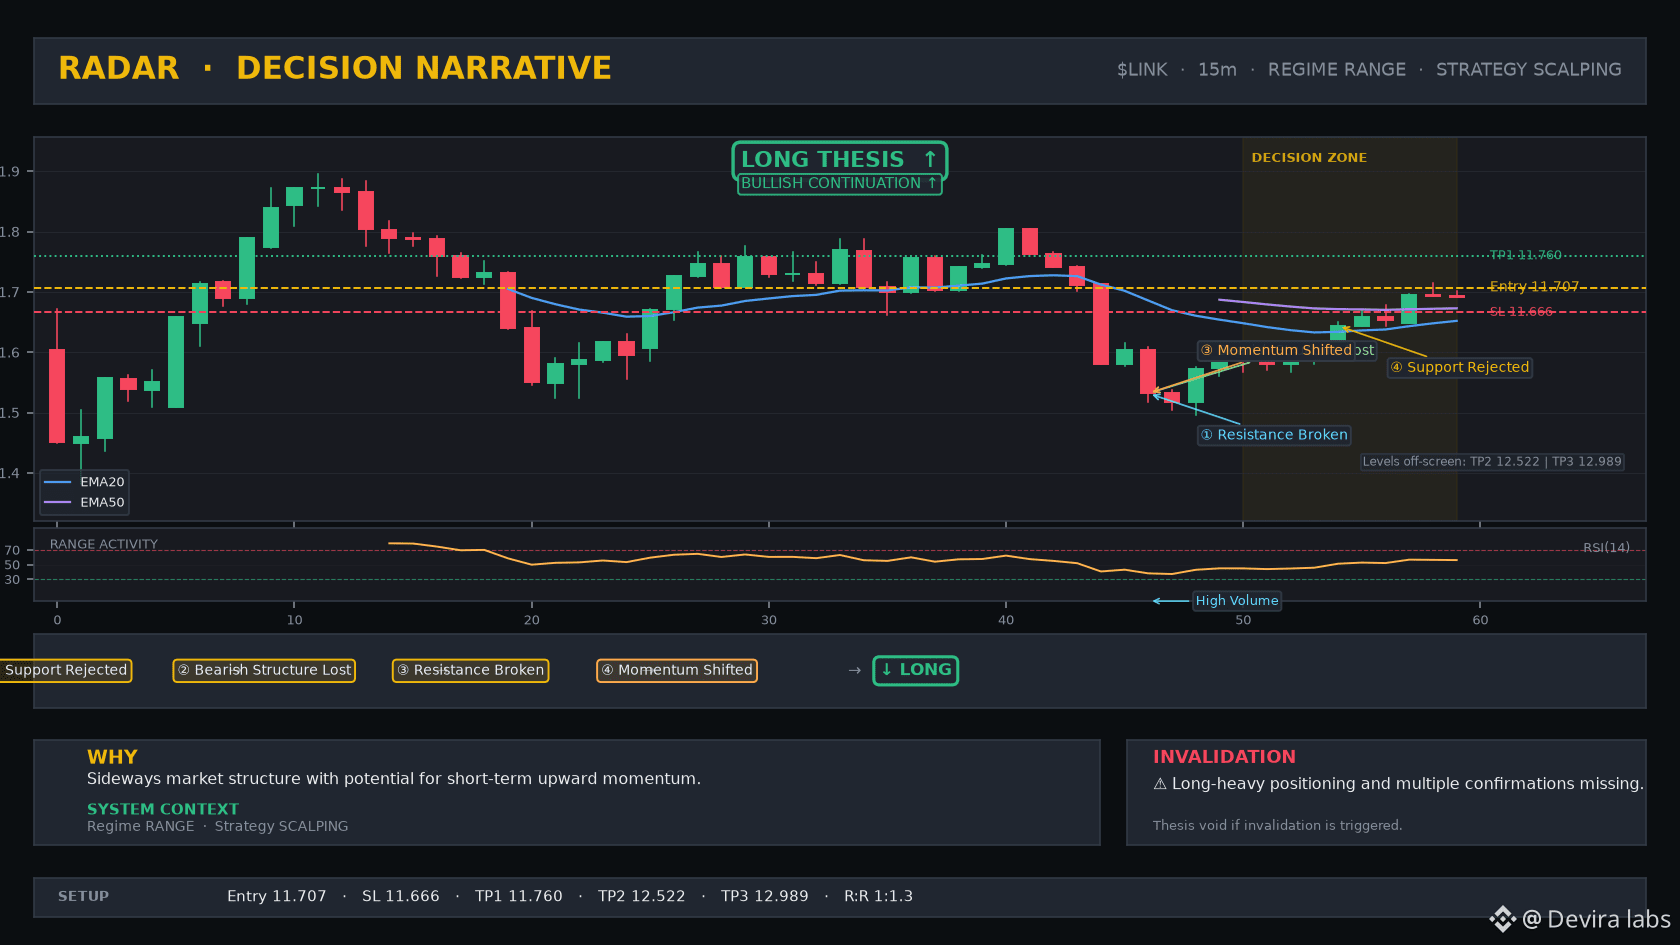The height and width of the screenshot is (945, 1680).
Task: Click TP2 12.522 in setup bar
Action: click(x=642, y=897)
